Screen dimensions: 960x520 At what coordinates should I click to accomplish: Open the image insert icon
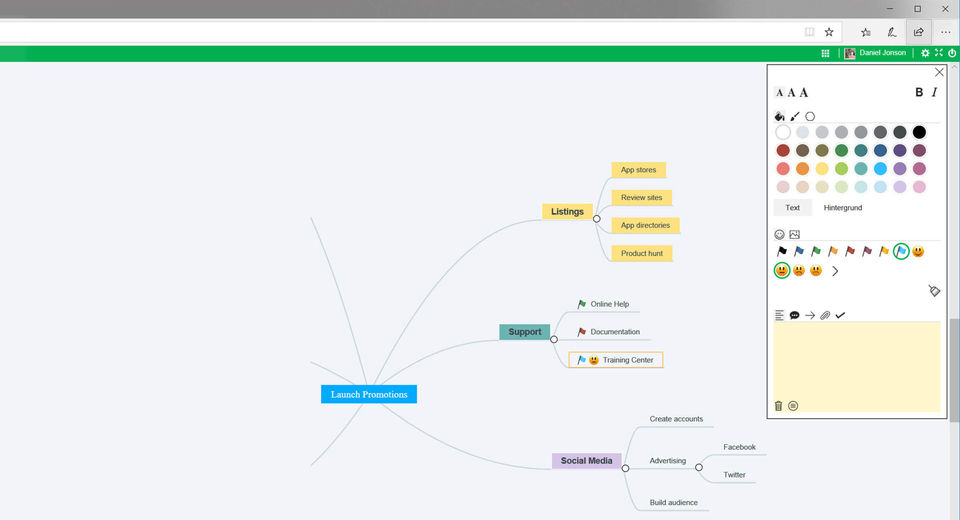795,234
